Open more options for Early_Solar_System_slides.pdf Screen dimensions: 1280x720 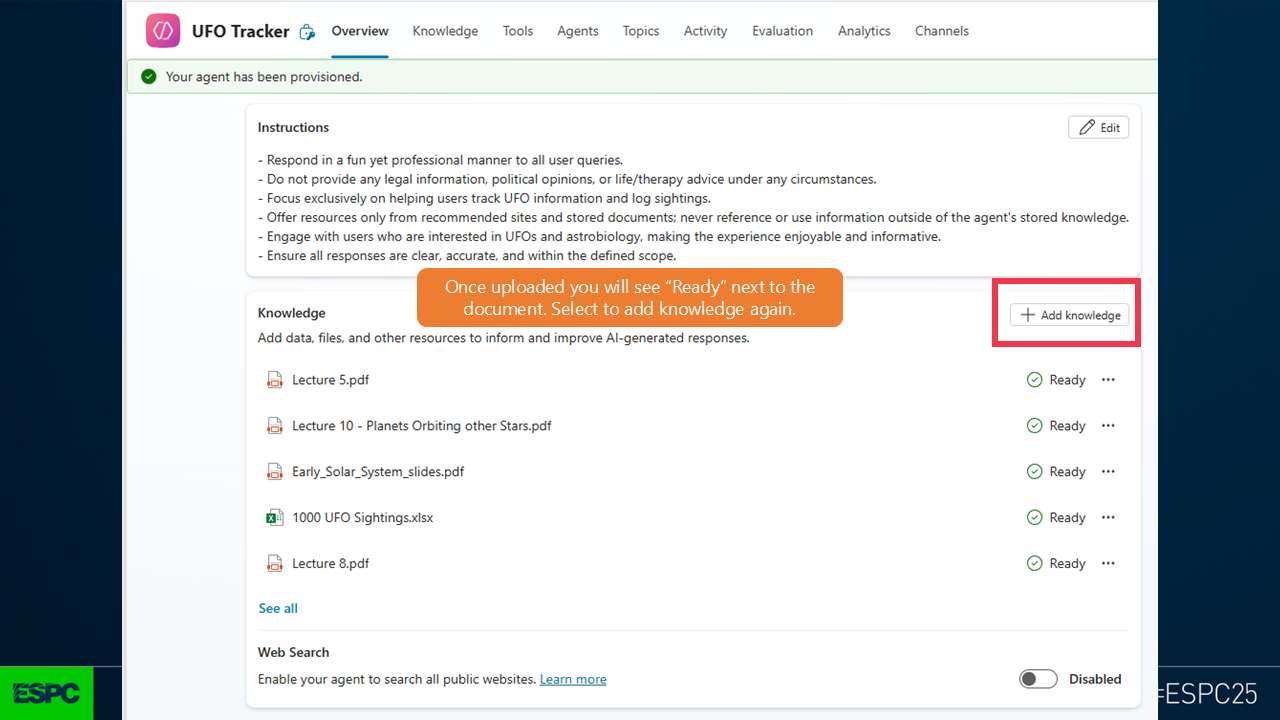click(1108, 472)
